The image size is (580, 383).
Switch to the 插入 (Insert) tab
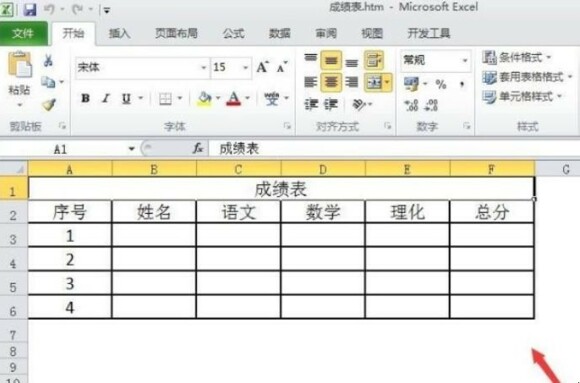119,34
